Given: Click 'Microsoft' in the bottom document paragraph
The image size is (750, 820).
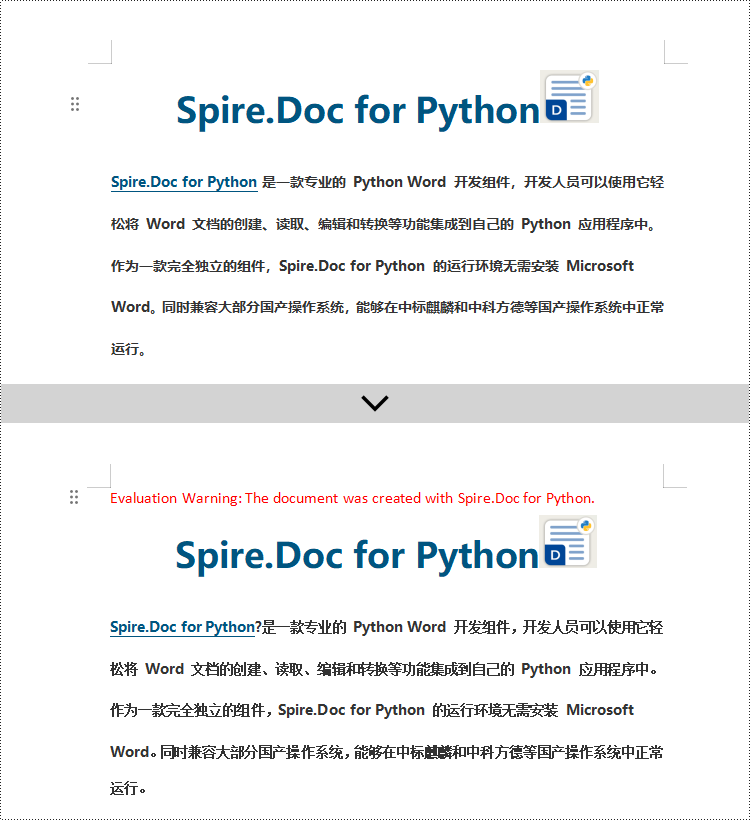Looking at the screenshot, I should [x=600, y=710].
